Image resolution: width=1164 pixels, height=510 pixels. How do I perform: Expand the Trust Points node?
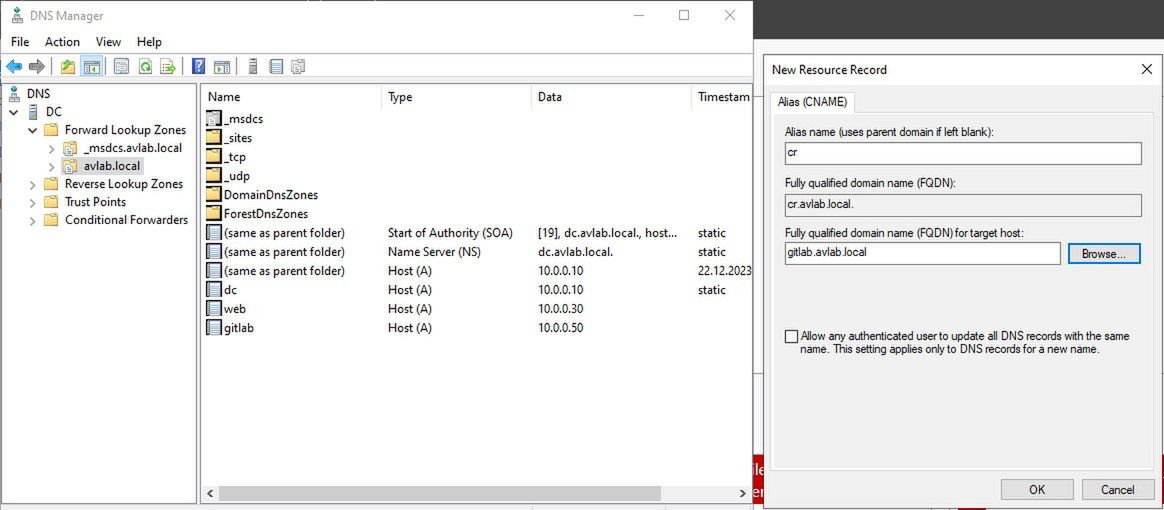tap(33, 202)
